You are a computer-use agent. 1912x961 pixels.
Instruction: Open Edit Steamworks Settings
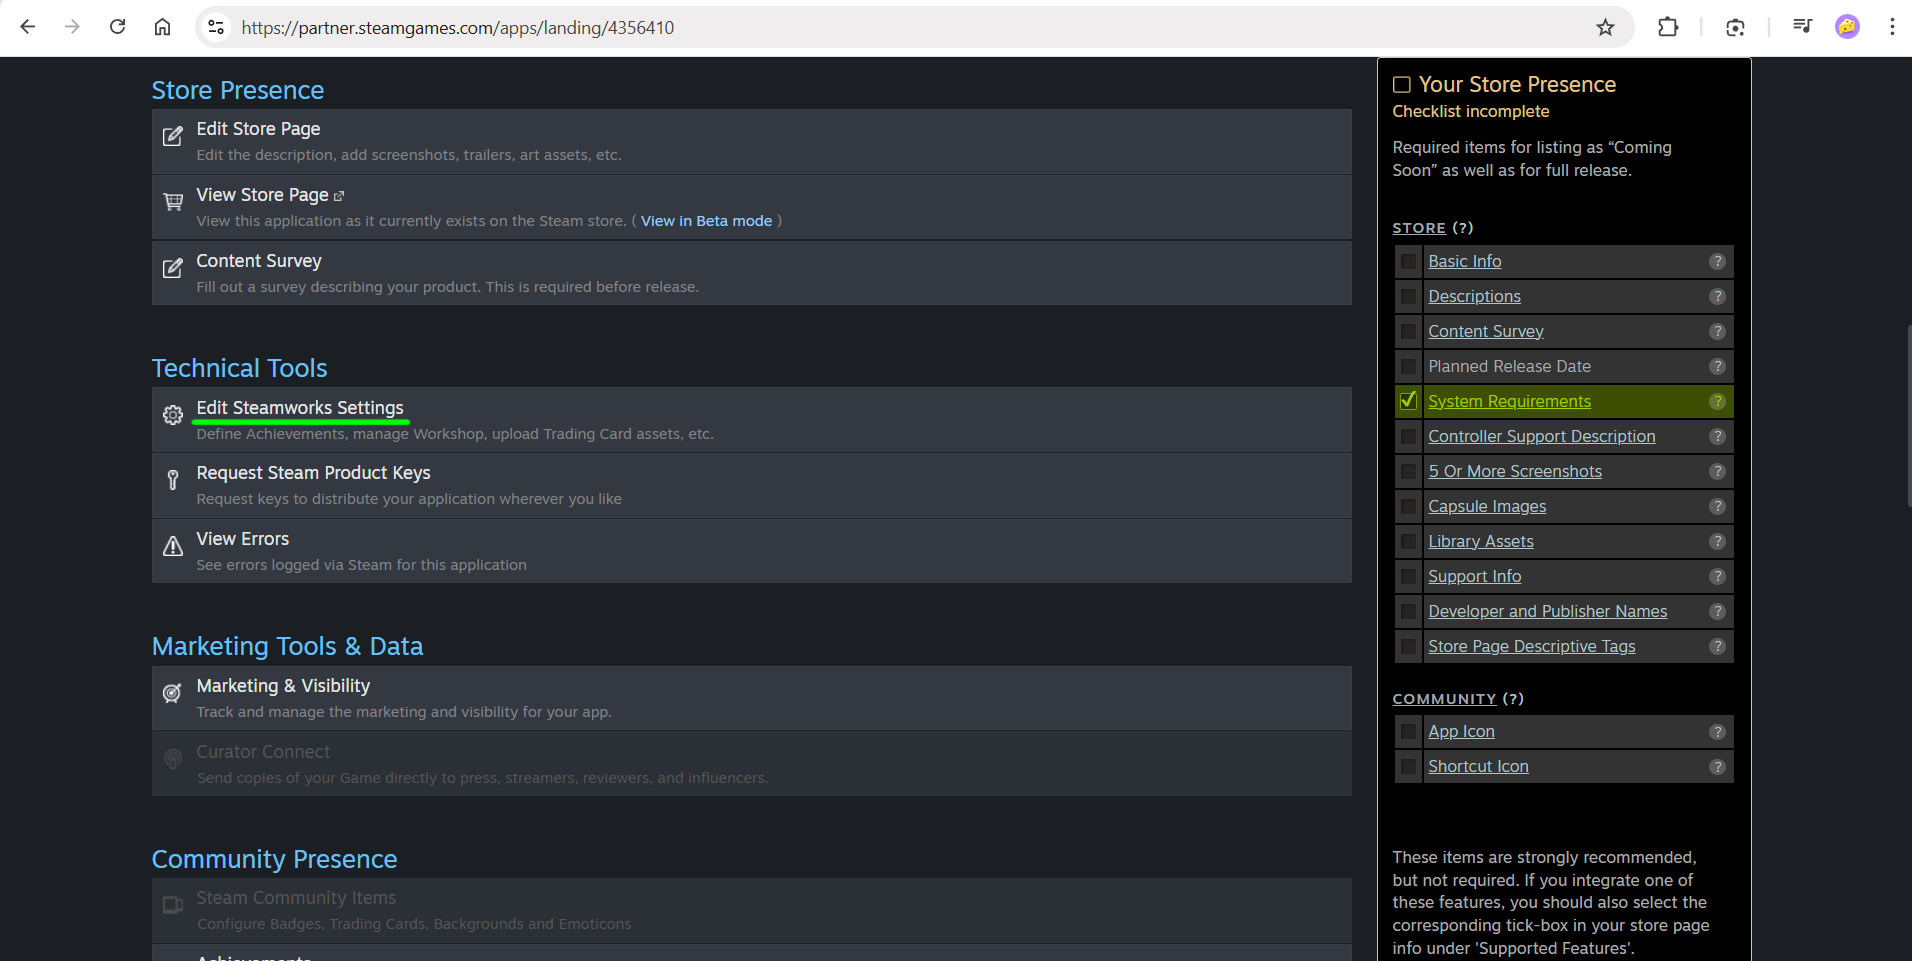pos(300,408)
